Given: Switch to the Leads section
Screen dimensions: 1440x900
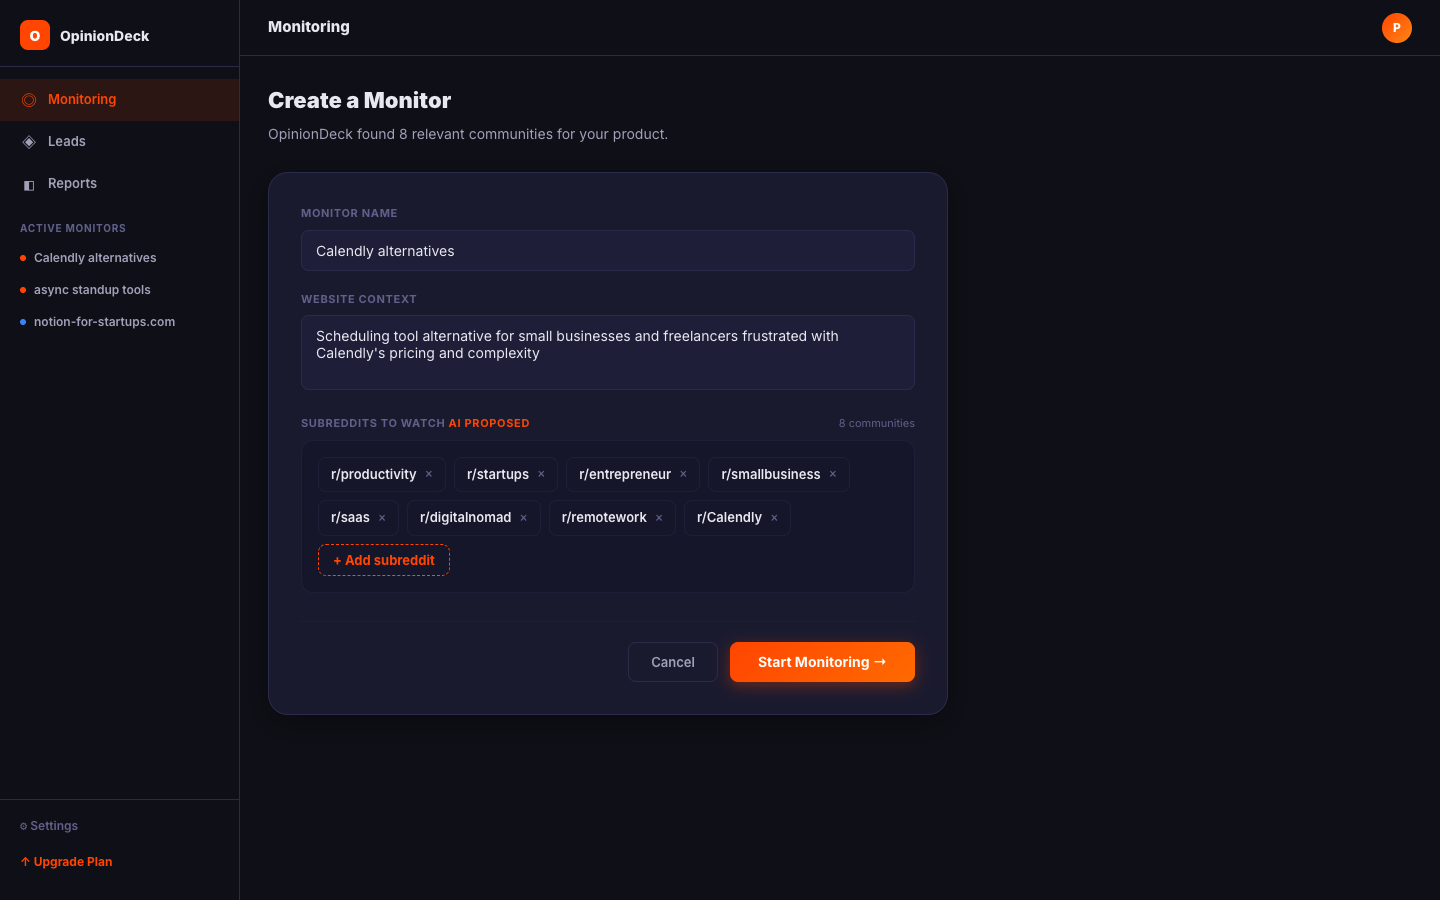Looking at the screenshot, I should (x=67, y=141).
